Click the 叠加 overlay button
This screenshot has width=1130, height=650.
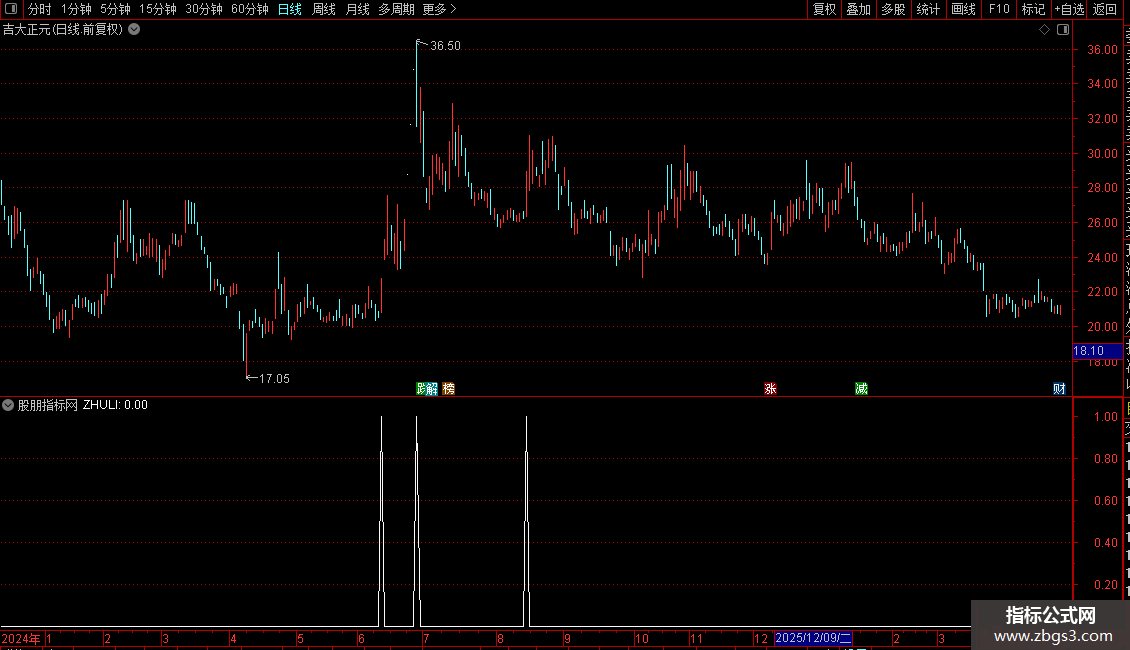(x=859, y=9)
